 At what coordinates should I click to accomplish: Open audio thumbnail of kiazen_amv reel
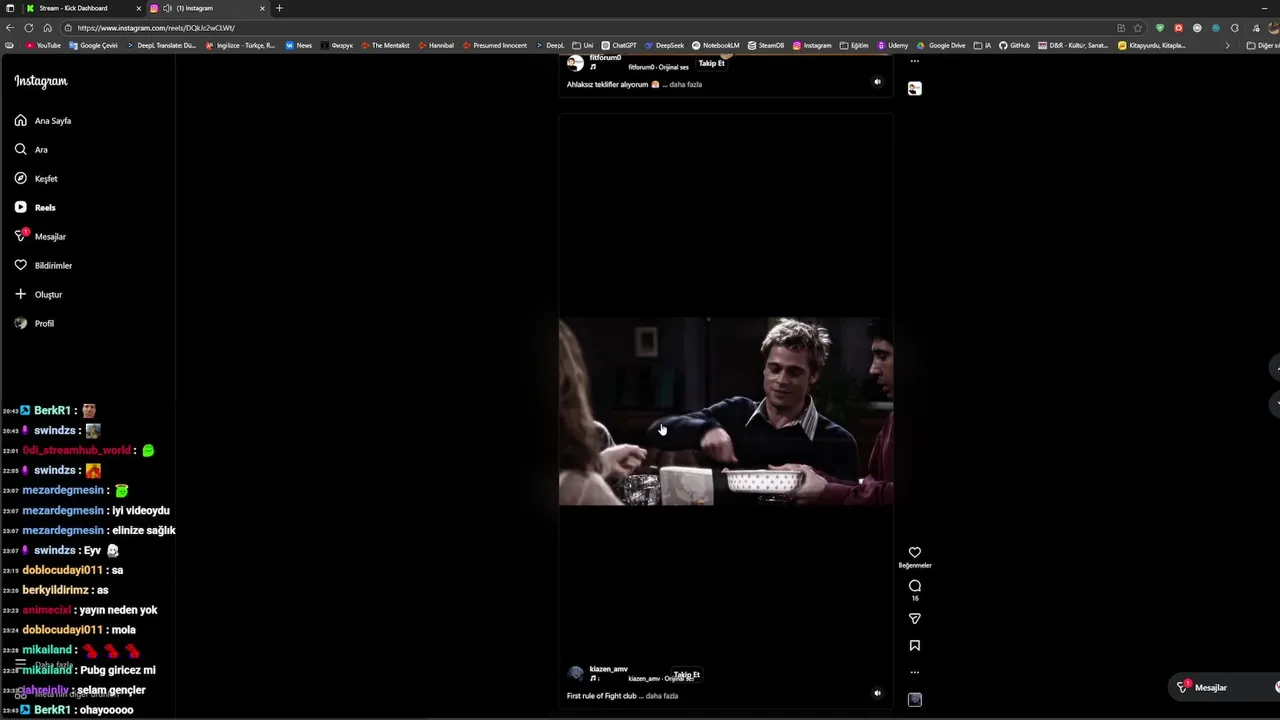[x=914, y=699]
